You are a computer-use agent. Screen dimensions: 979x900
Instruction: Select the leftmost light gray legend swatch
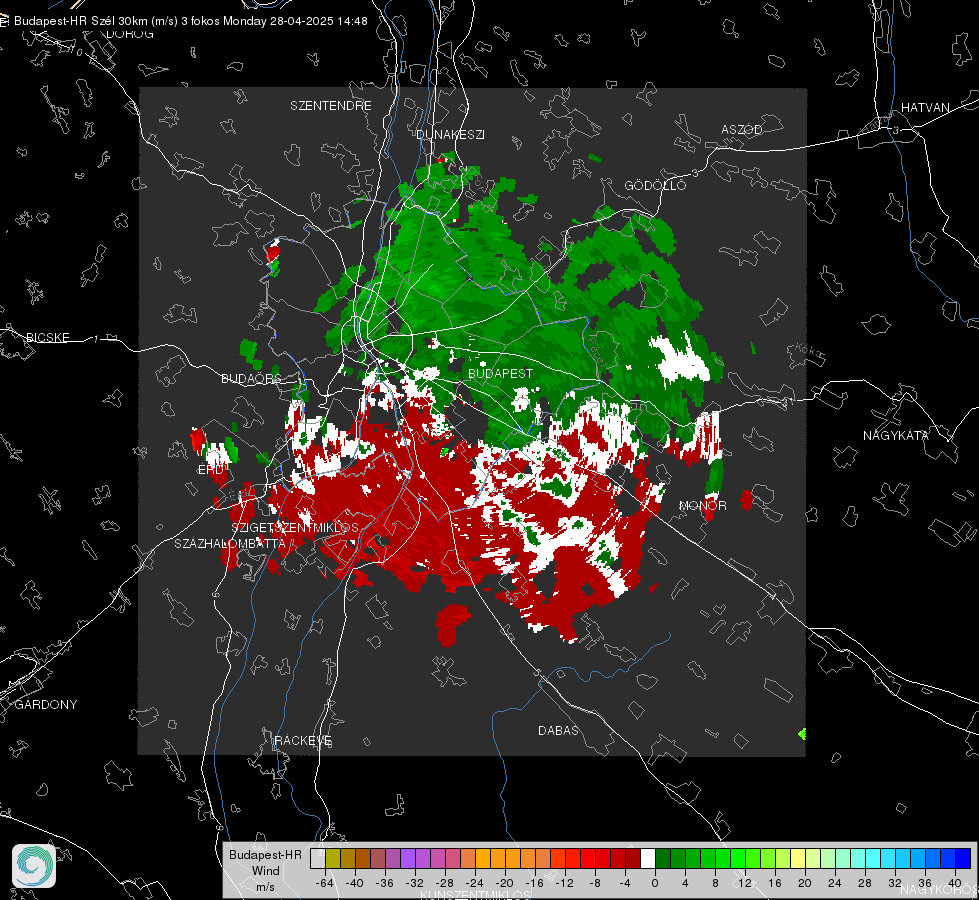coord(318,859)
